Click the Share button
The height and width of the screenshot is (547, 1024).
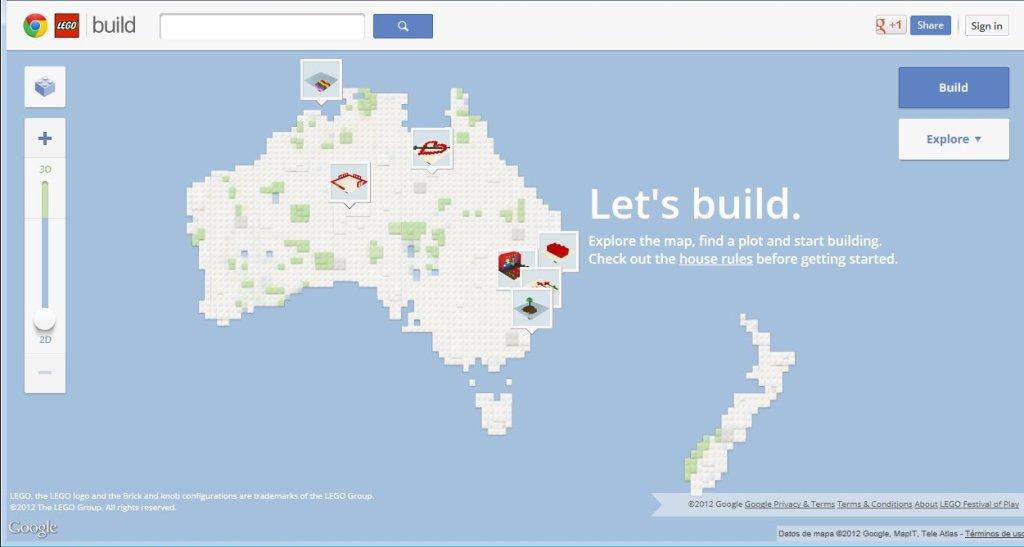tap(931, 25)
